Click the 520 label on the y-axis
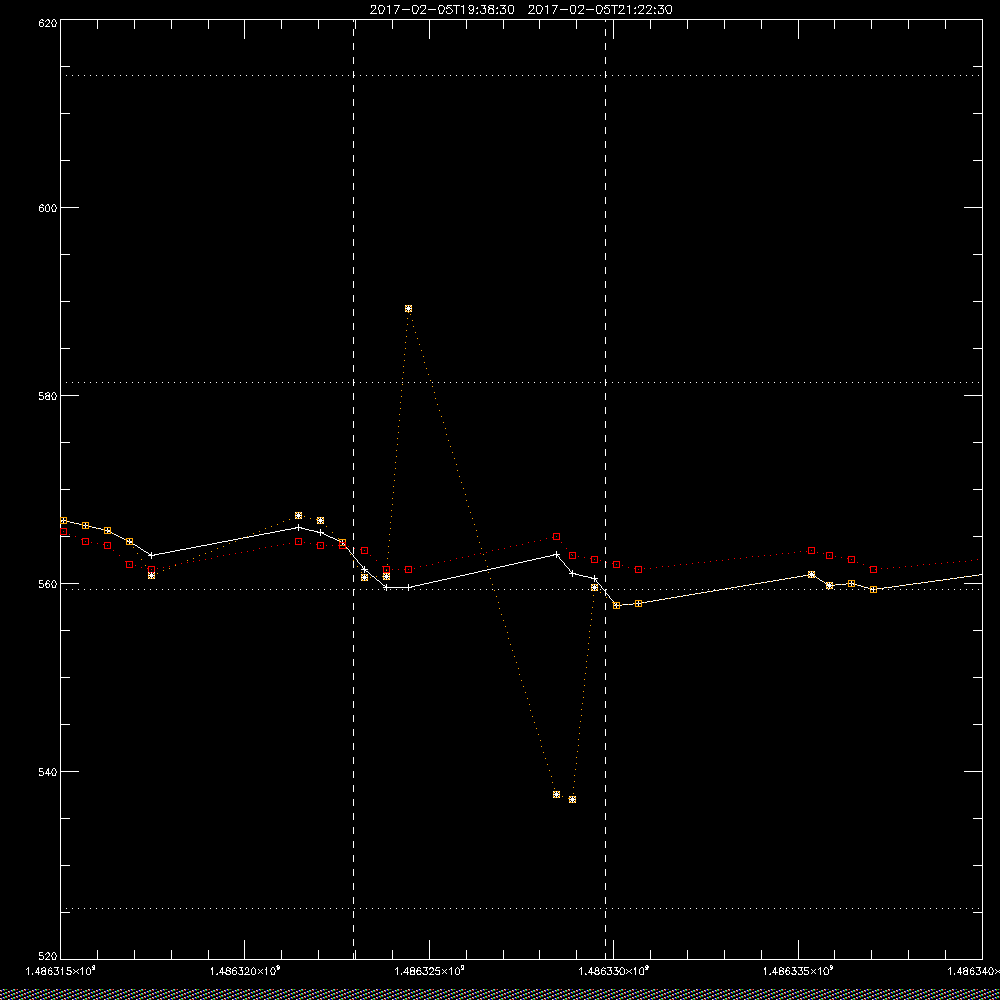This screenshot has height=1000, width=1000. 48,957
